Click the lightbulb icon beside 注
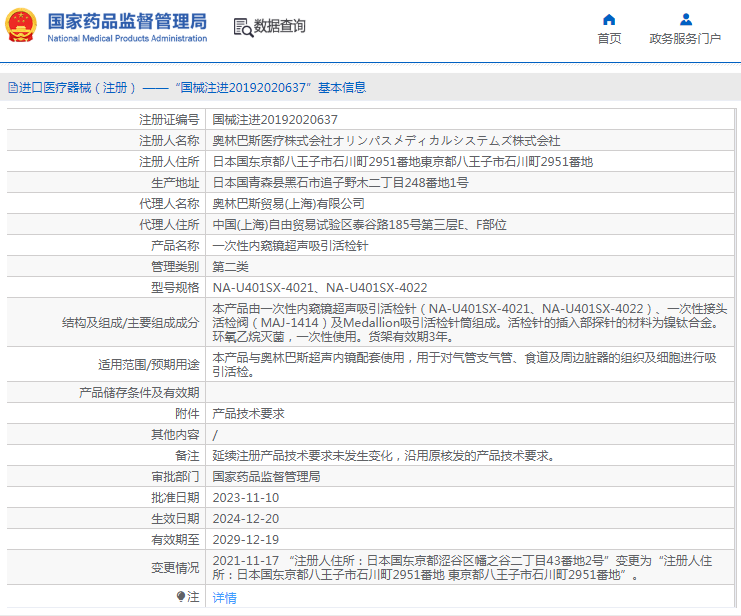Image resolution: width=741 pixels, height=616 pixels. [181, 597]
